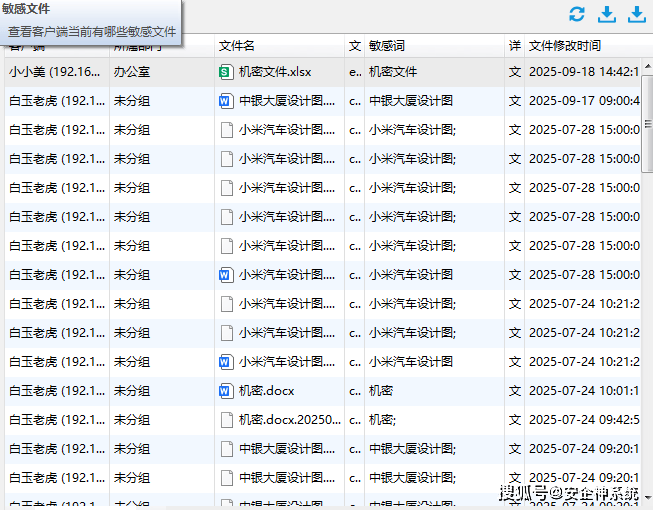Click the rightmost download icon
The height and width of the screenshot is (510, 653).
[x=636, y=14]
